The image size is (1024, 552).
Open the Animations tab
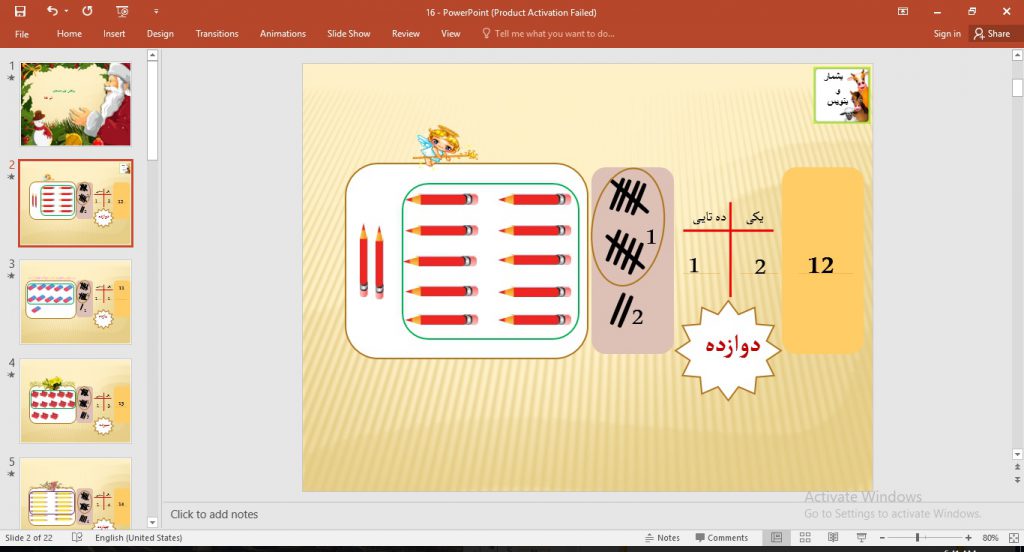283,33
